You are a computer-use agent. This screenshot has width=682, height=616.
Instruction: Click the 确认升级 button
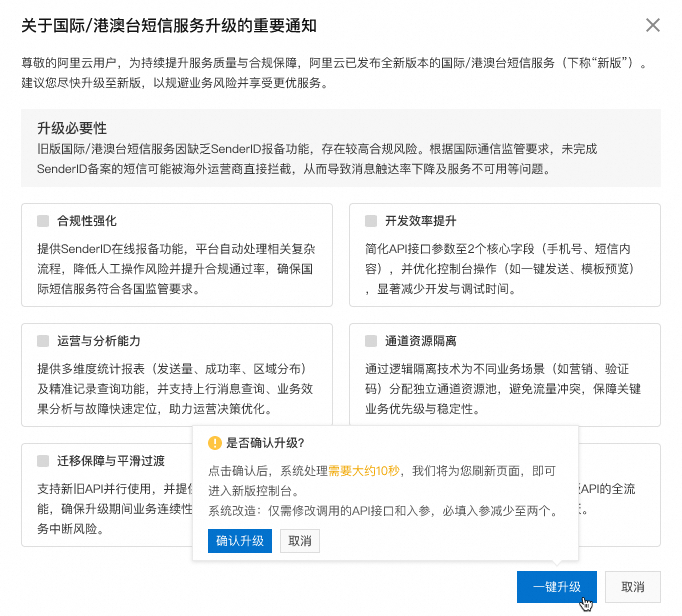(x=240, y=541)
